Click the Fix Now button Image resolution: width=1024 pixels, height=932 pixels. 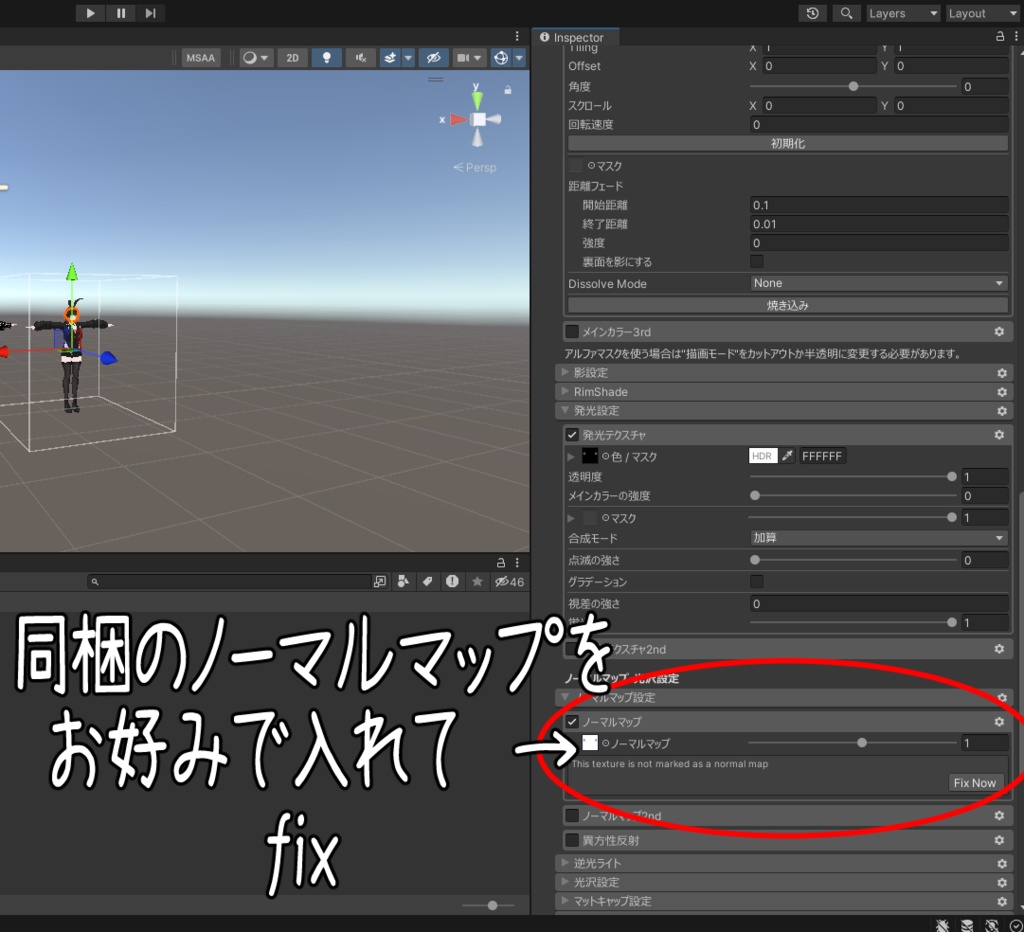click(974, 783)
